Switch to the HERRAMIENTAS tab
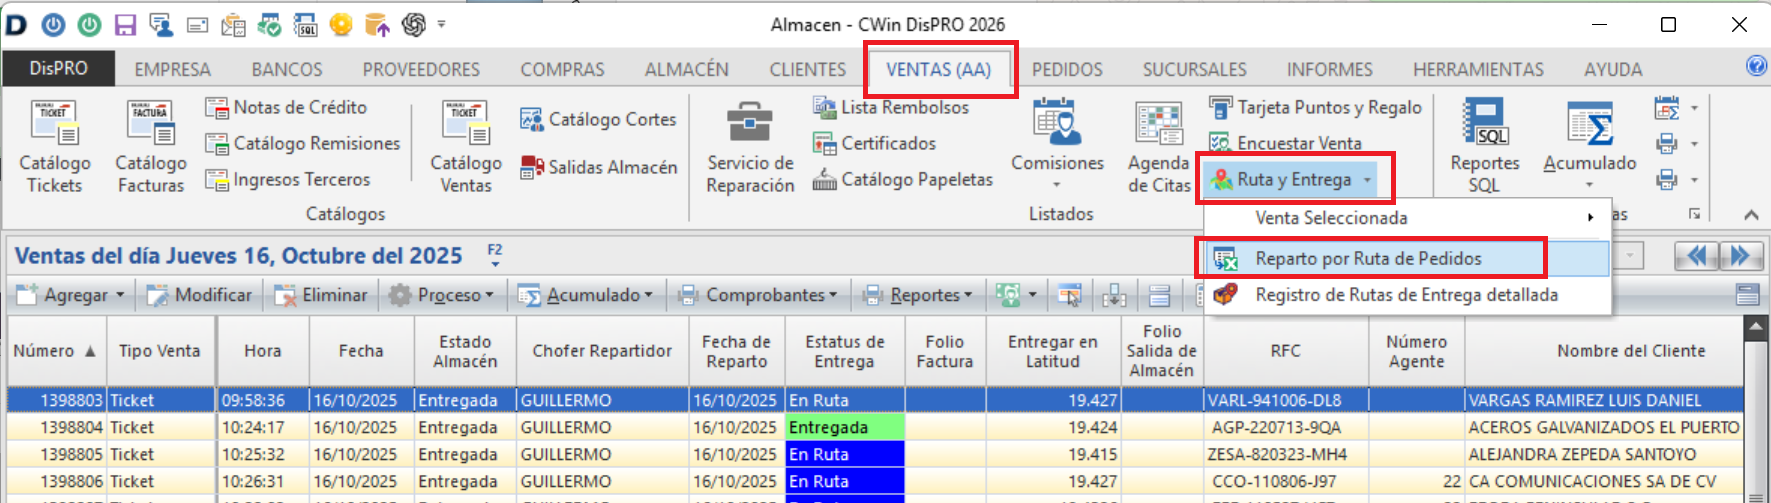 (1478, 69)
